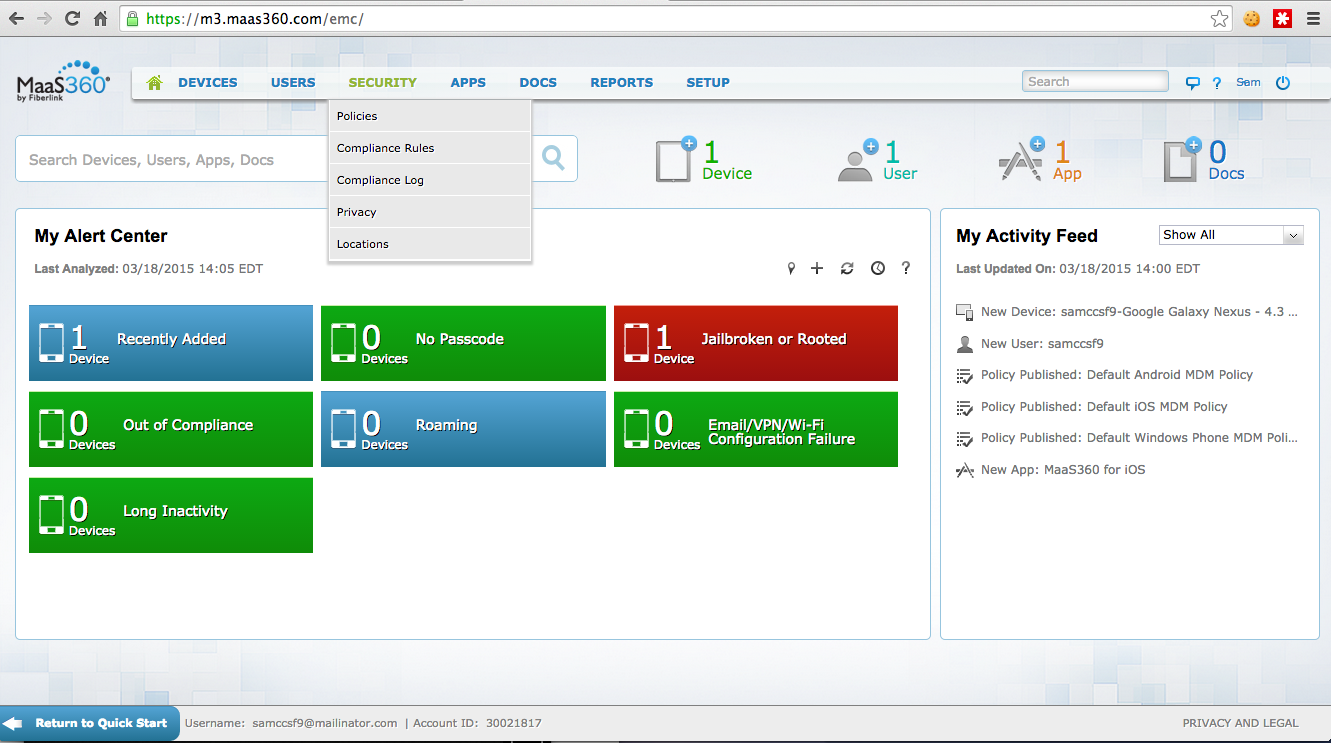Click the new device icon in Activity Feed
Screen dimensions: 1331x743
(x=965, y=312)
